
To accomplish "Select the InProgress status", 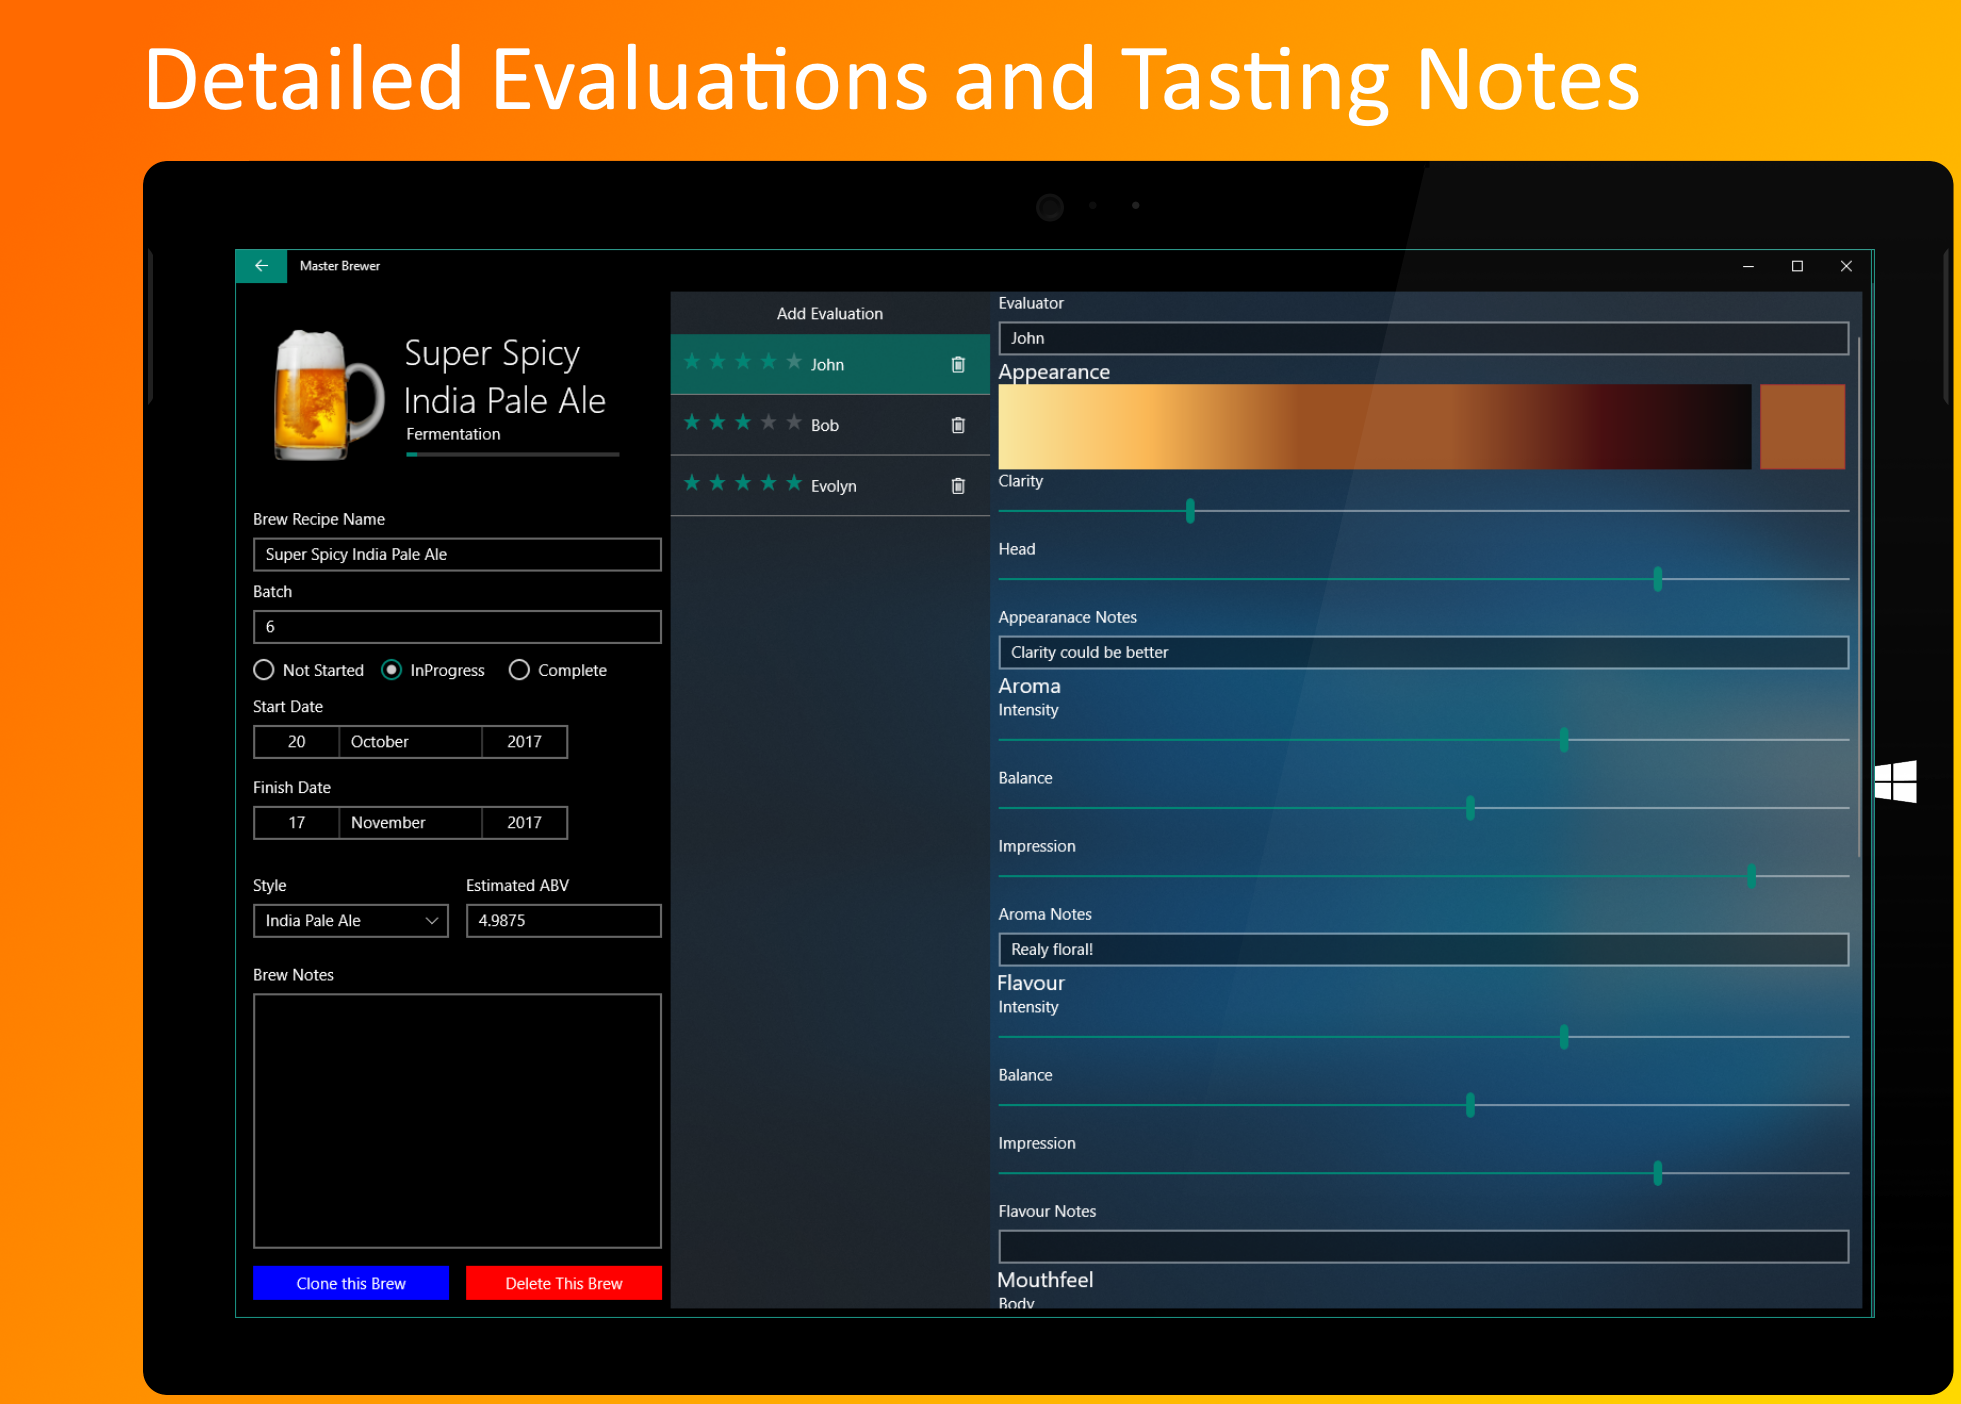I will coord(391,670).
